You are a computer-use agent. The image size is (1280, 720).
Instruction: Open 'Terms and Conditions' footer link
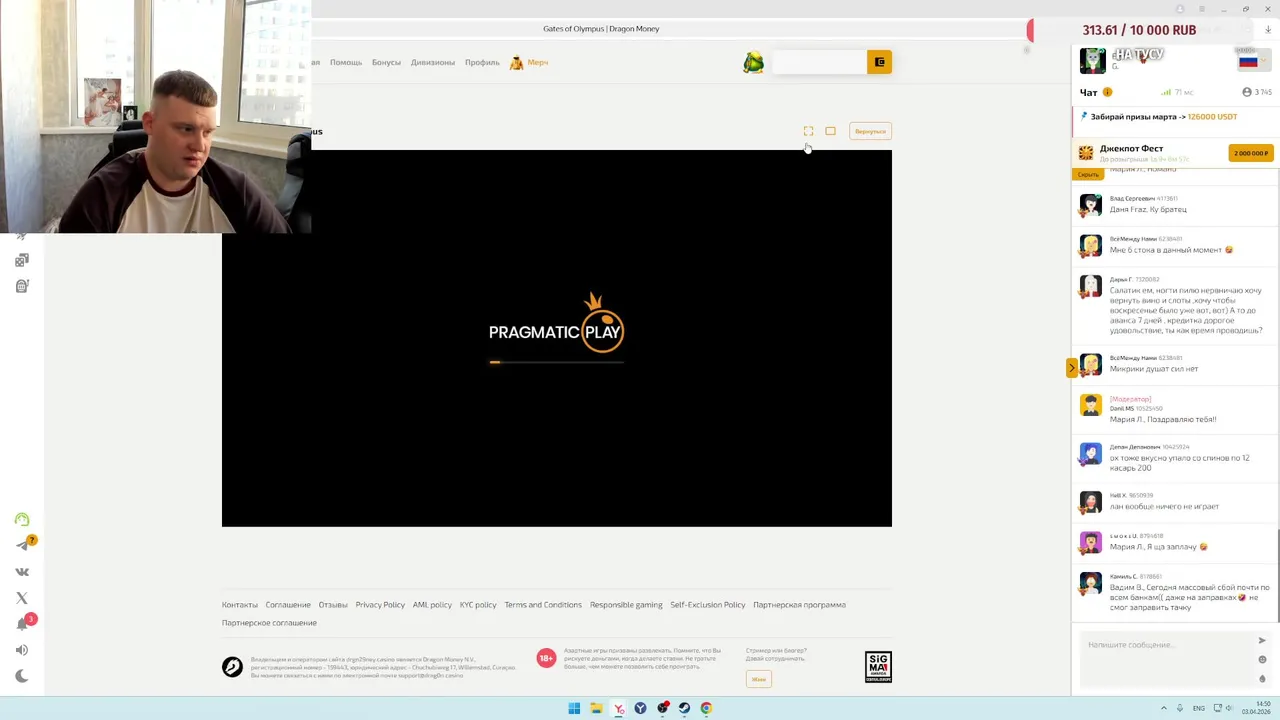click(543, 605)
